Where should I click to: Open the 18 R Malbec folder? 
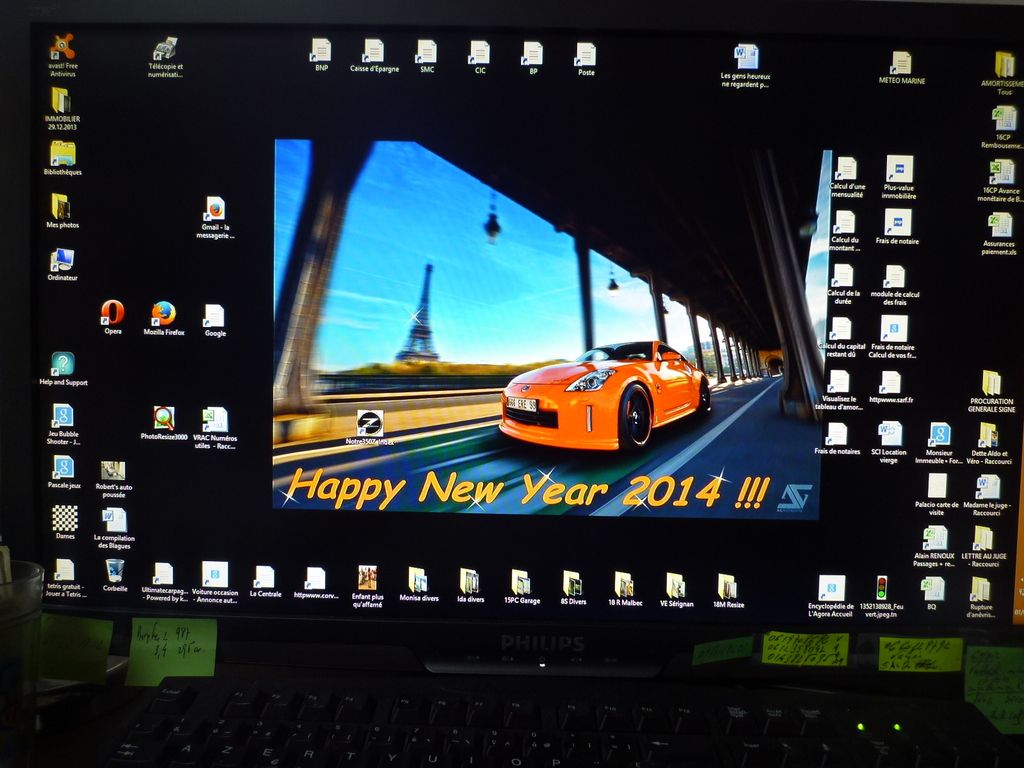click(x=624, y=583)
